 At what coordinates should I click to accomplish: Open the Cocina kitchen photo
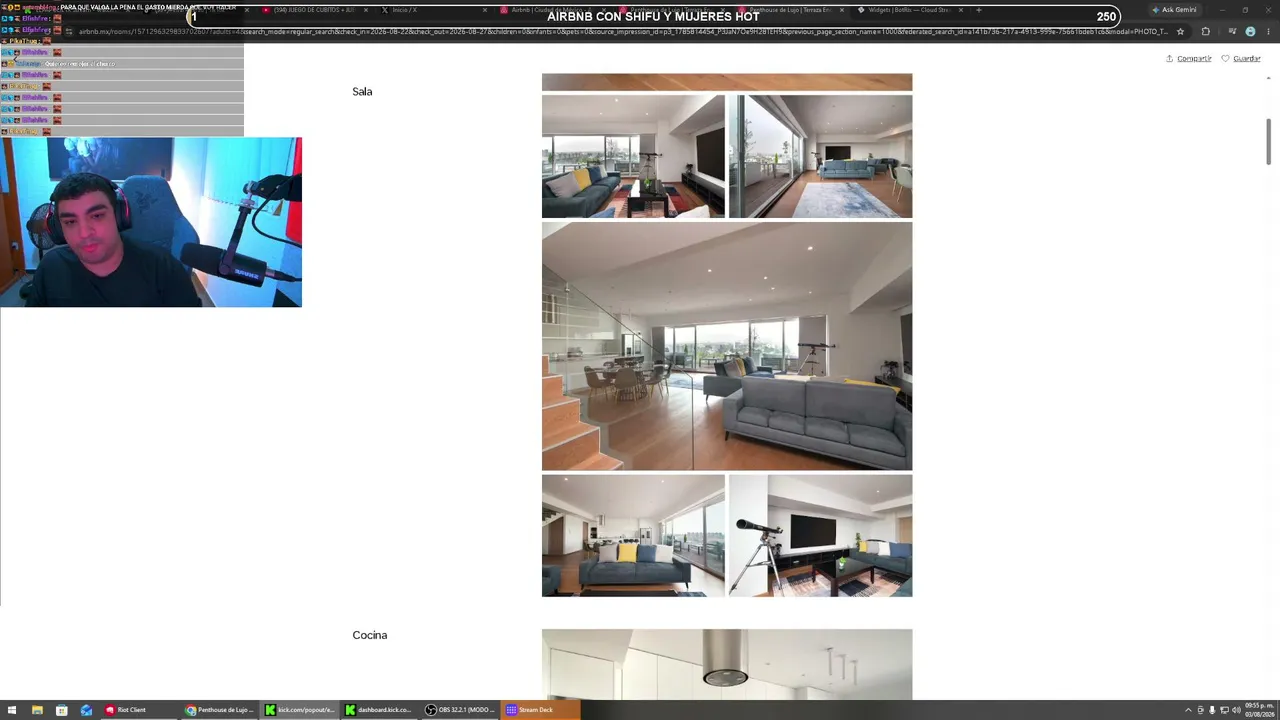tap(727, 664)
